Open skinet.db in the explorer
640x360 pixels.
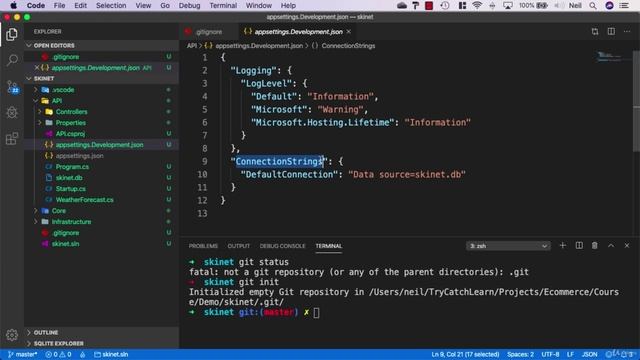(69, 178)
